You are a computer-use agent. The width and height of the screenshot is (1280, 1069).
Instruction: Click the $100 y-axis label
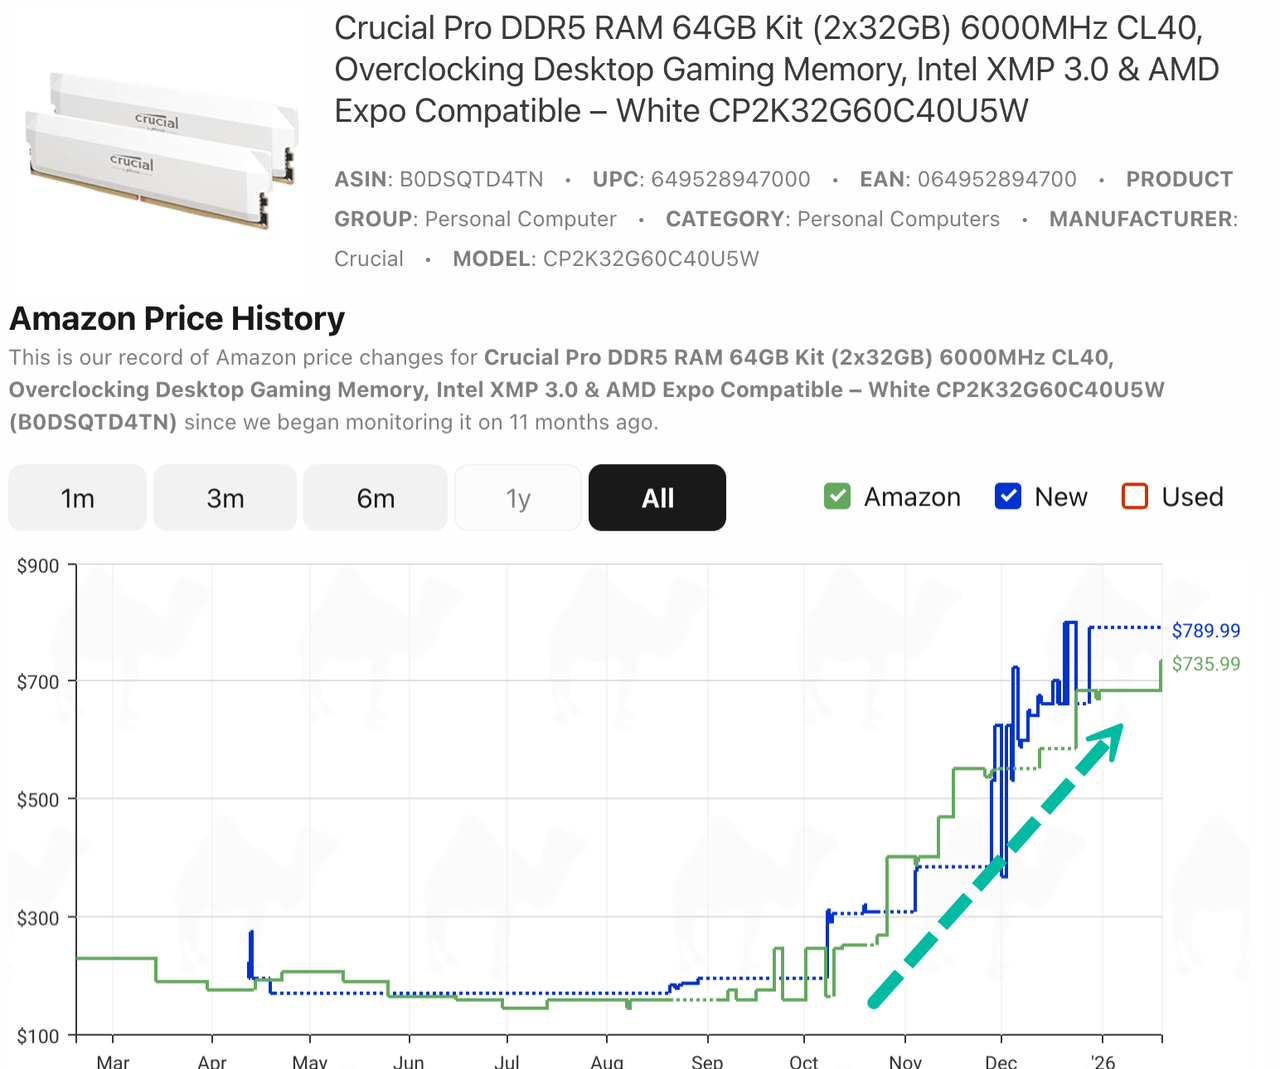tap(38, 1036)
